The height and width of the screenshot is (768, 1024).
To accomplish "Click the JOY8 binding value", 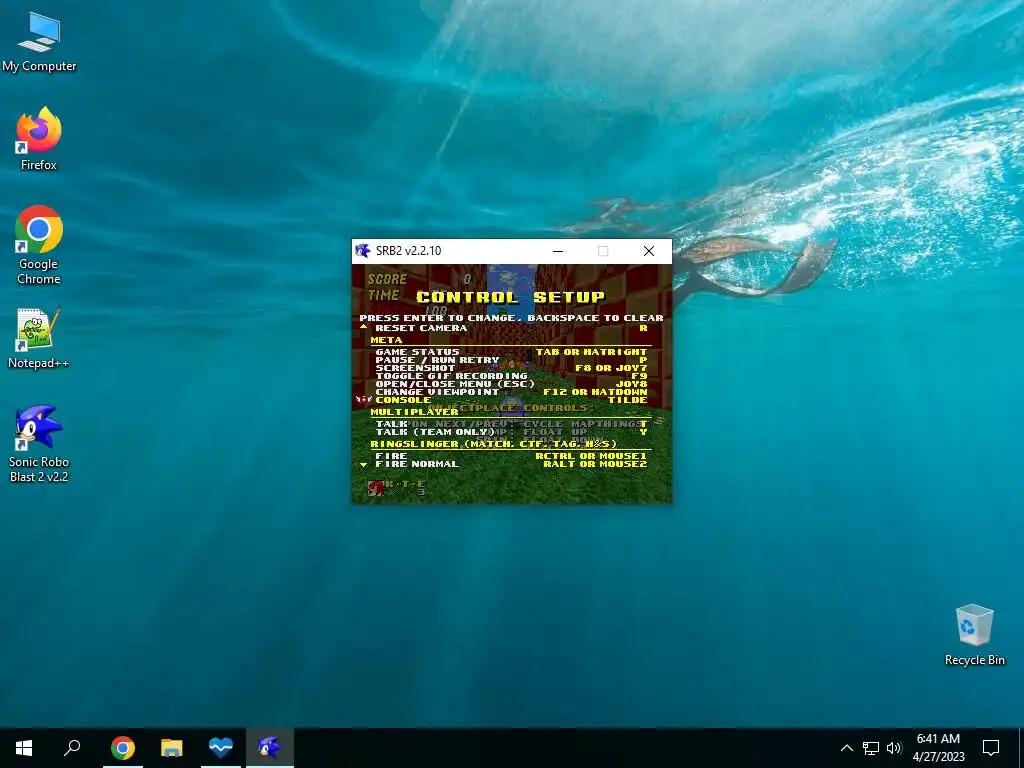I will tap(632, 384).
